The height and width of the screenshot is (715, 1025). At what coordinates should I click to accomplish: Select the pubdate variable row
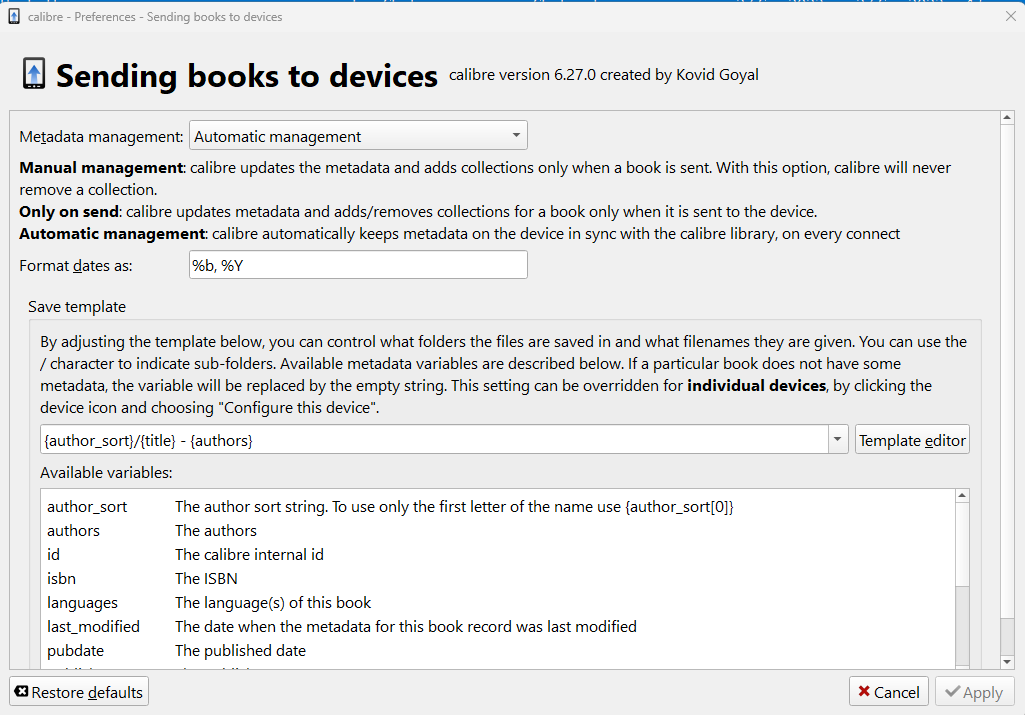[75, 651]
